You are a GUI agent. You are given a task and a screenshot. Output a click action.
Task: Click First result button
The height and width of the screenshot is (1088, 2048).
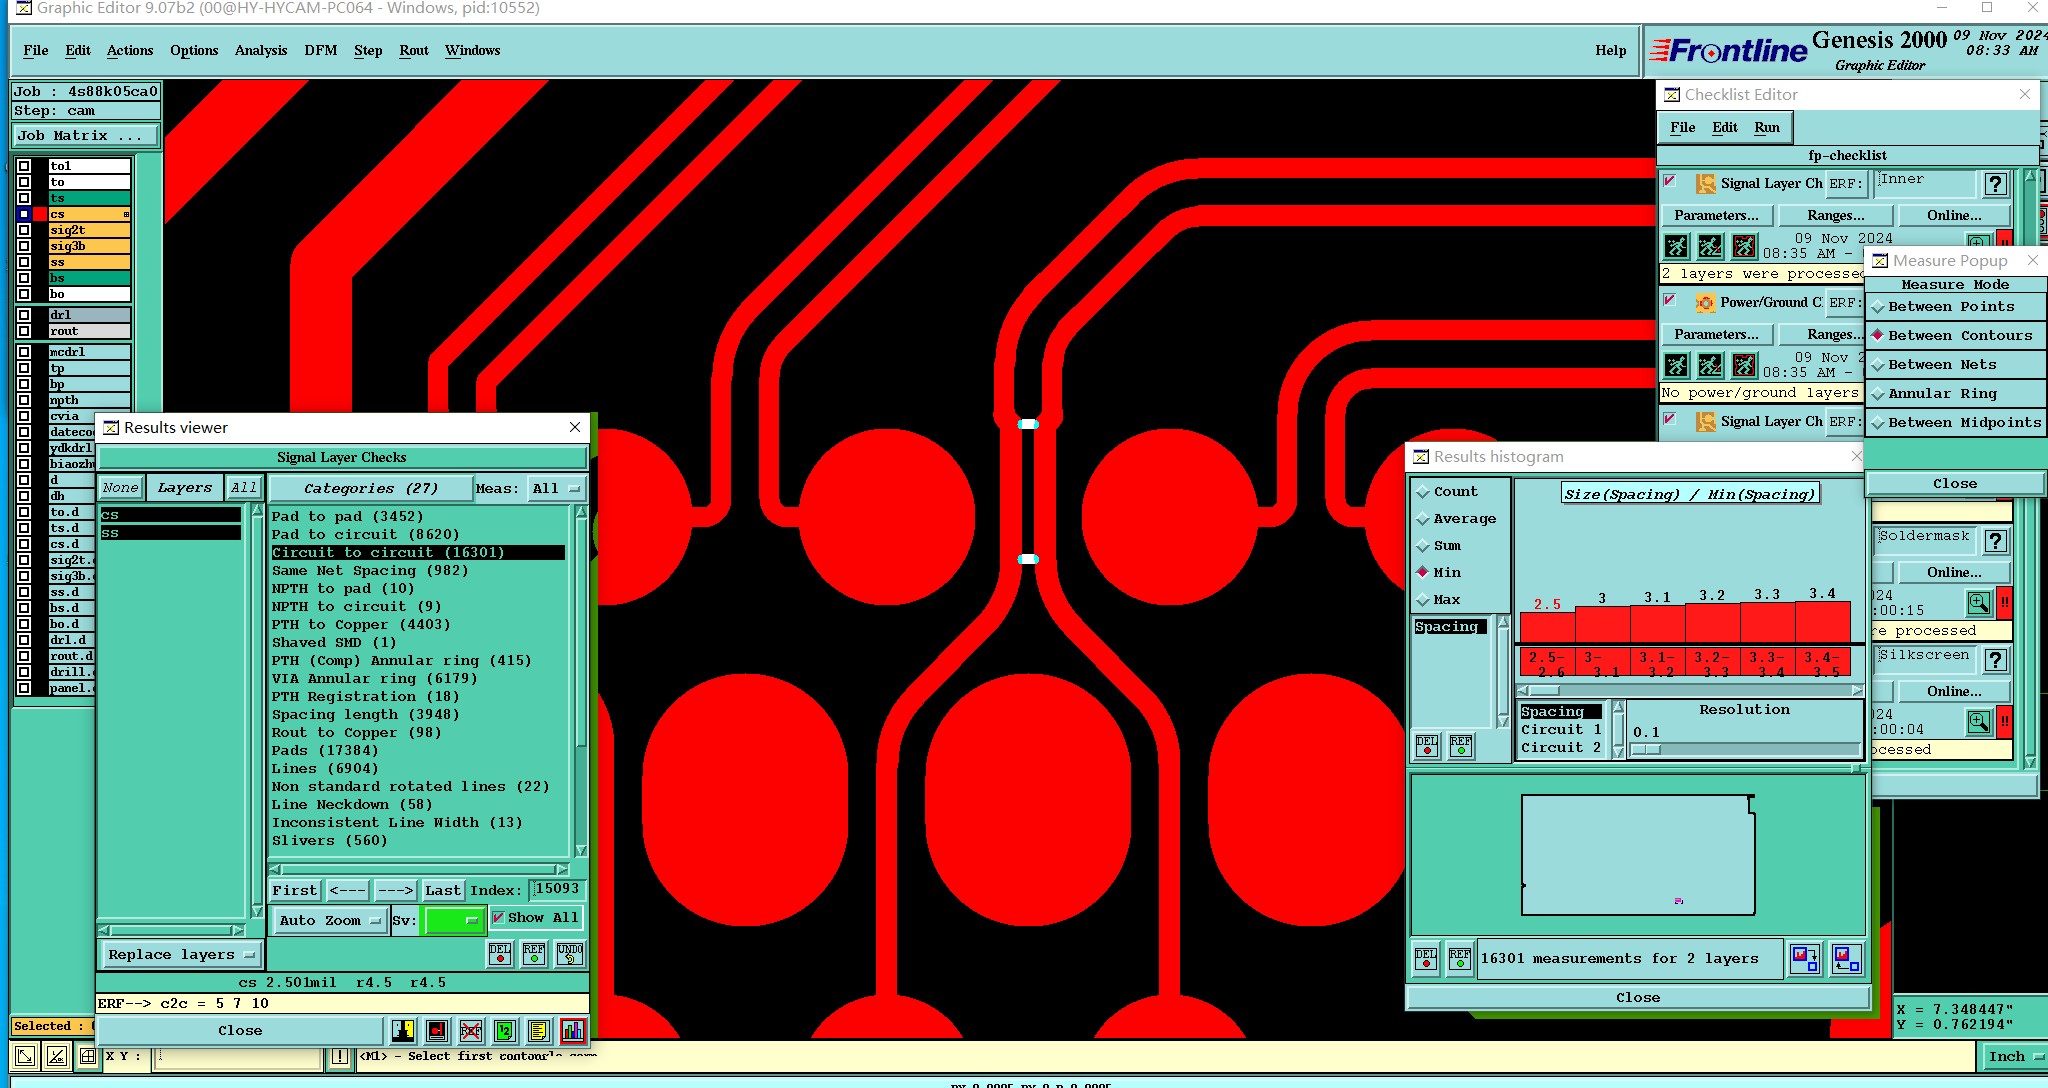click(294, 890)
